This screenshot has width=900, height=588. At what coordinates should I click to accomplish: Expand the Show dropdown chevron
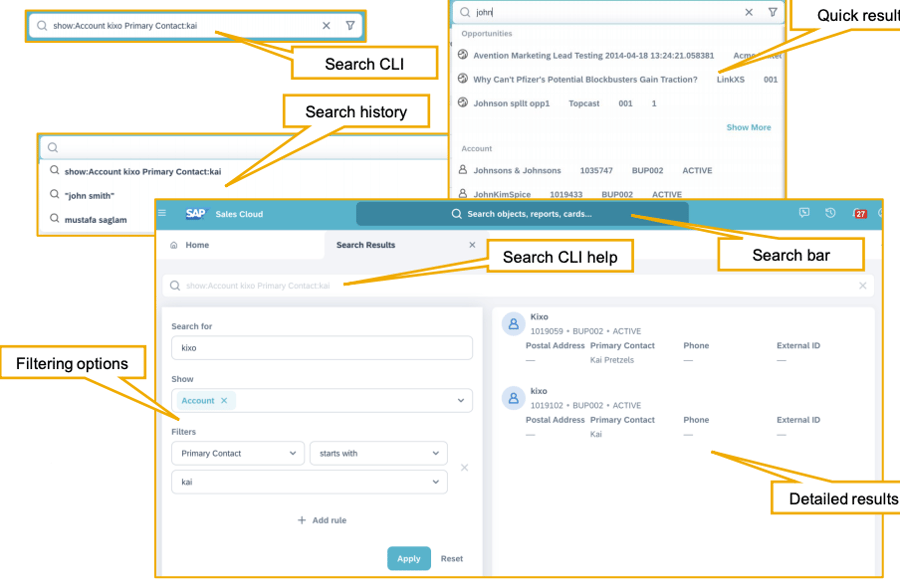[x=461, y=401]
